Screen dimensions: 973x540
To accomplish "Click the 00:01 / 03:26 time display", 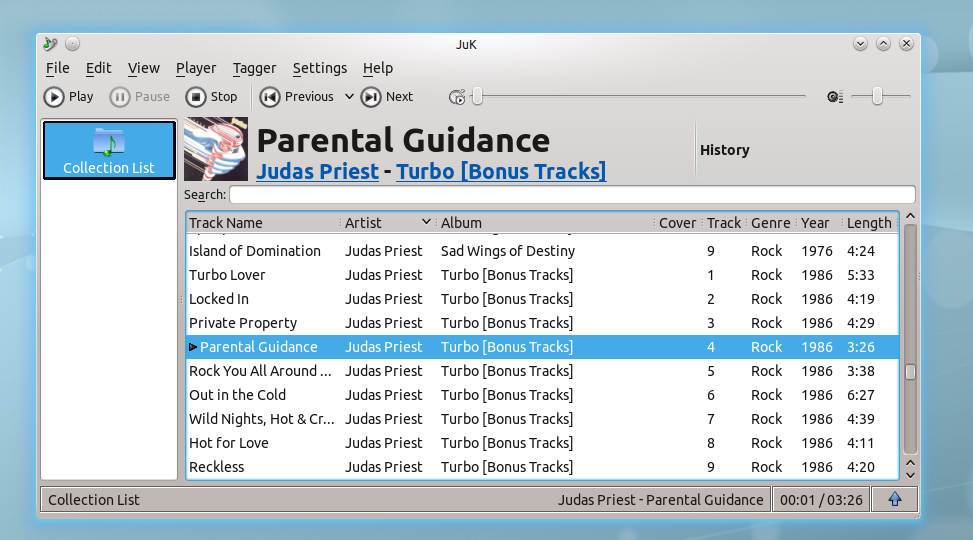I will coord(821,500).
